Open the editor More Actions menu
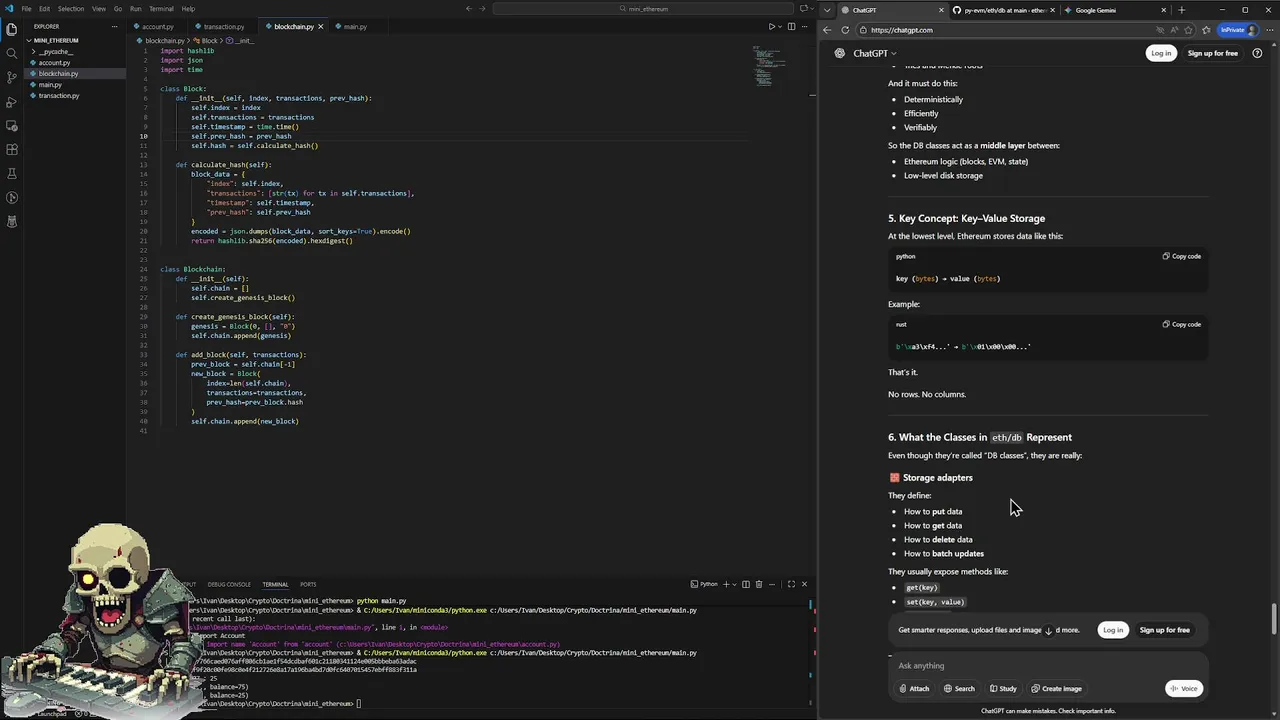This screenshot has width=1280, height=720. pyautogui.click(x=806, y=26)
